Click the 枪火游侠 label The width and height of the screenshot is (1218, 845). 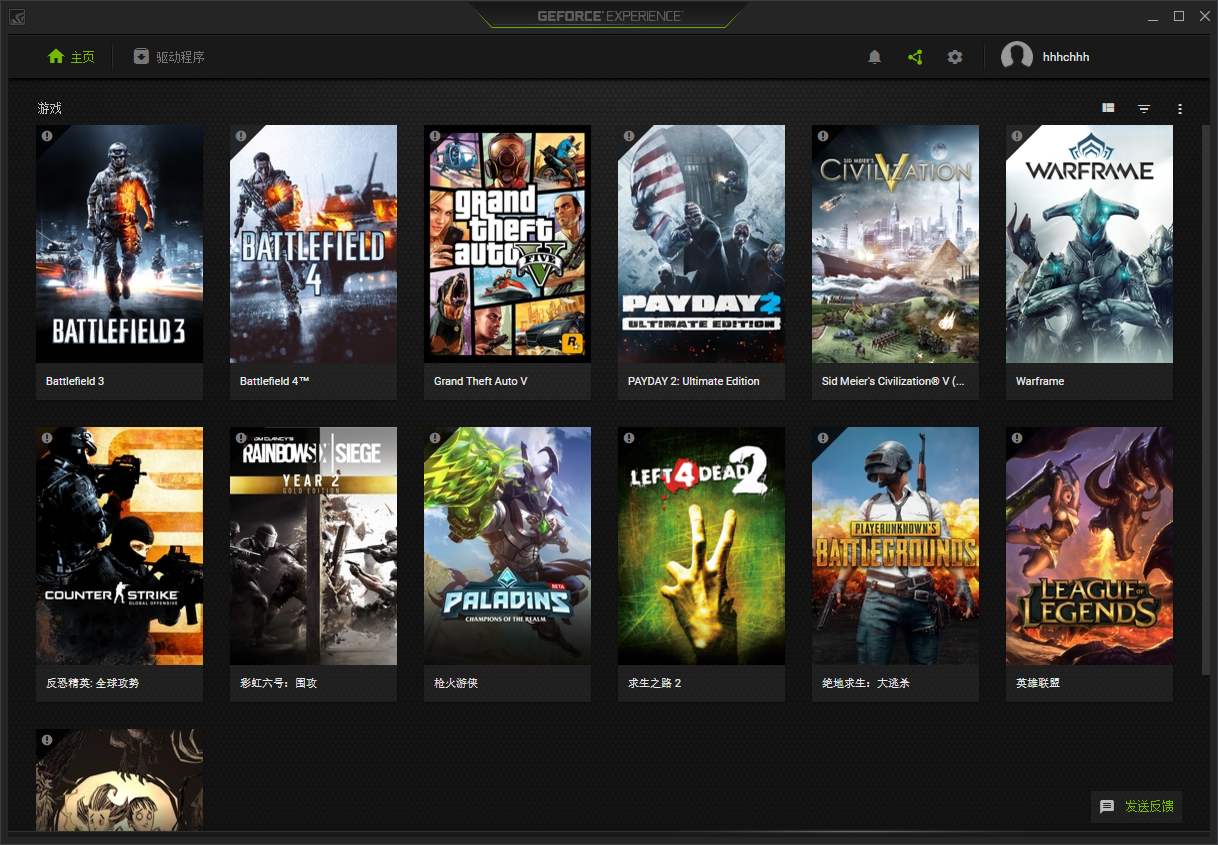(456, 683)
